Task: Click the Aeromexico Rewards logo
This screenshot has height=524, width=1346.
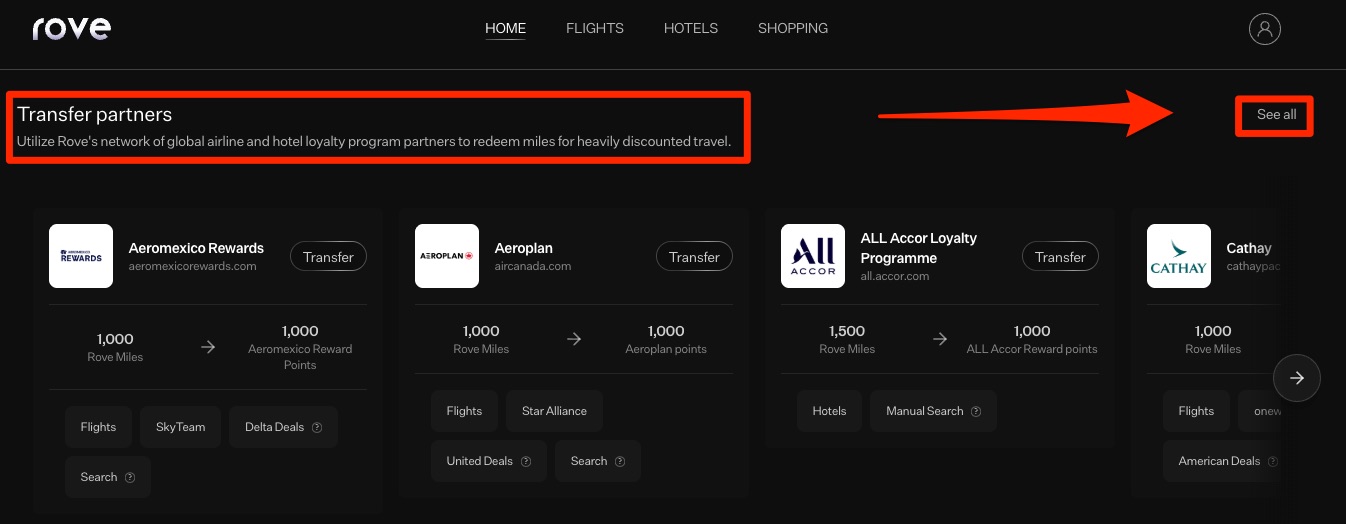Action: 81,256
